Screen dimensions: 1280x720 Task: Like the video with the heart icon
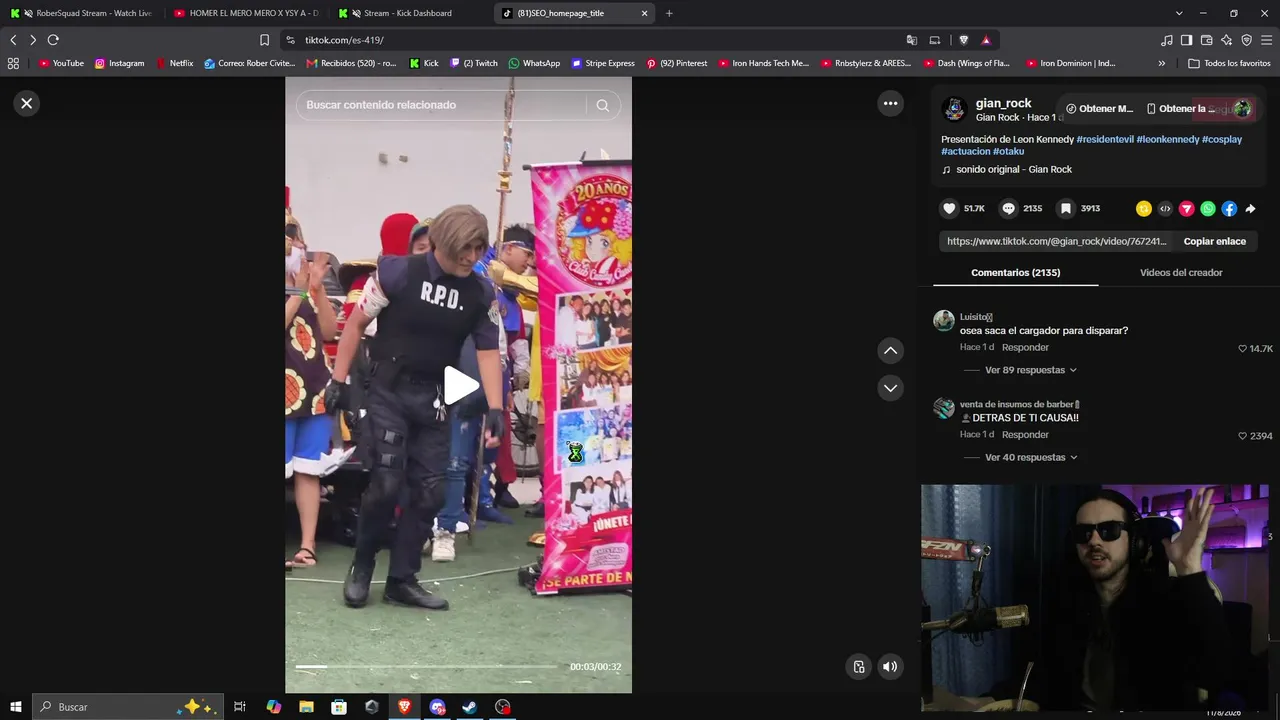pyautogui.click(x=949, y=208)
